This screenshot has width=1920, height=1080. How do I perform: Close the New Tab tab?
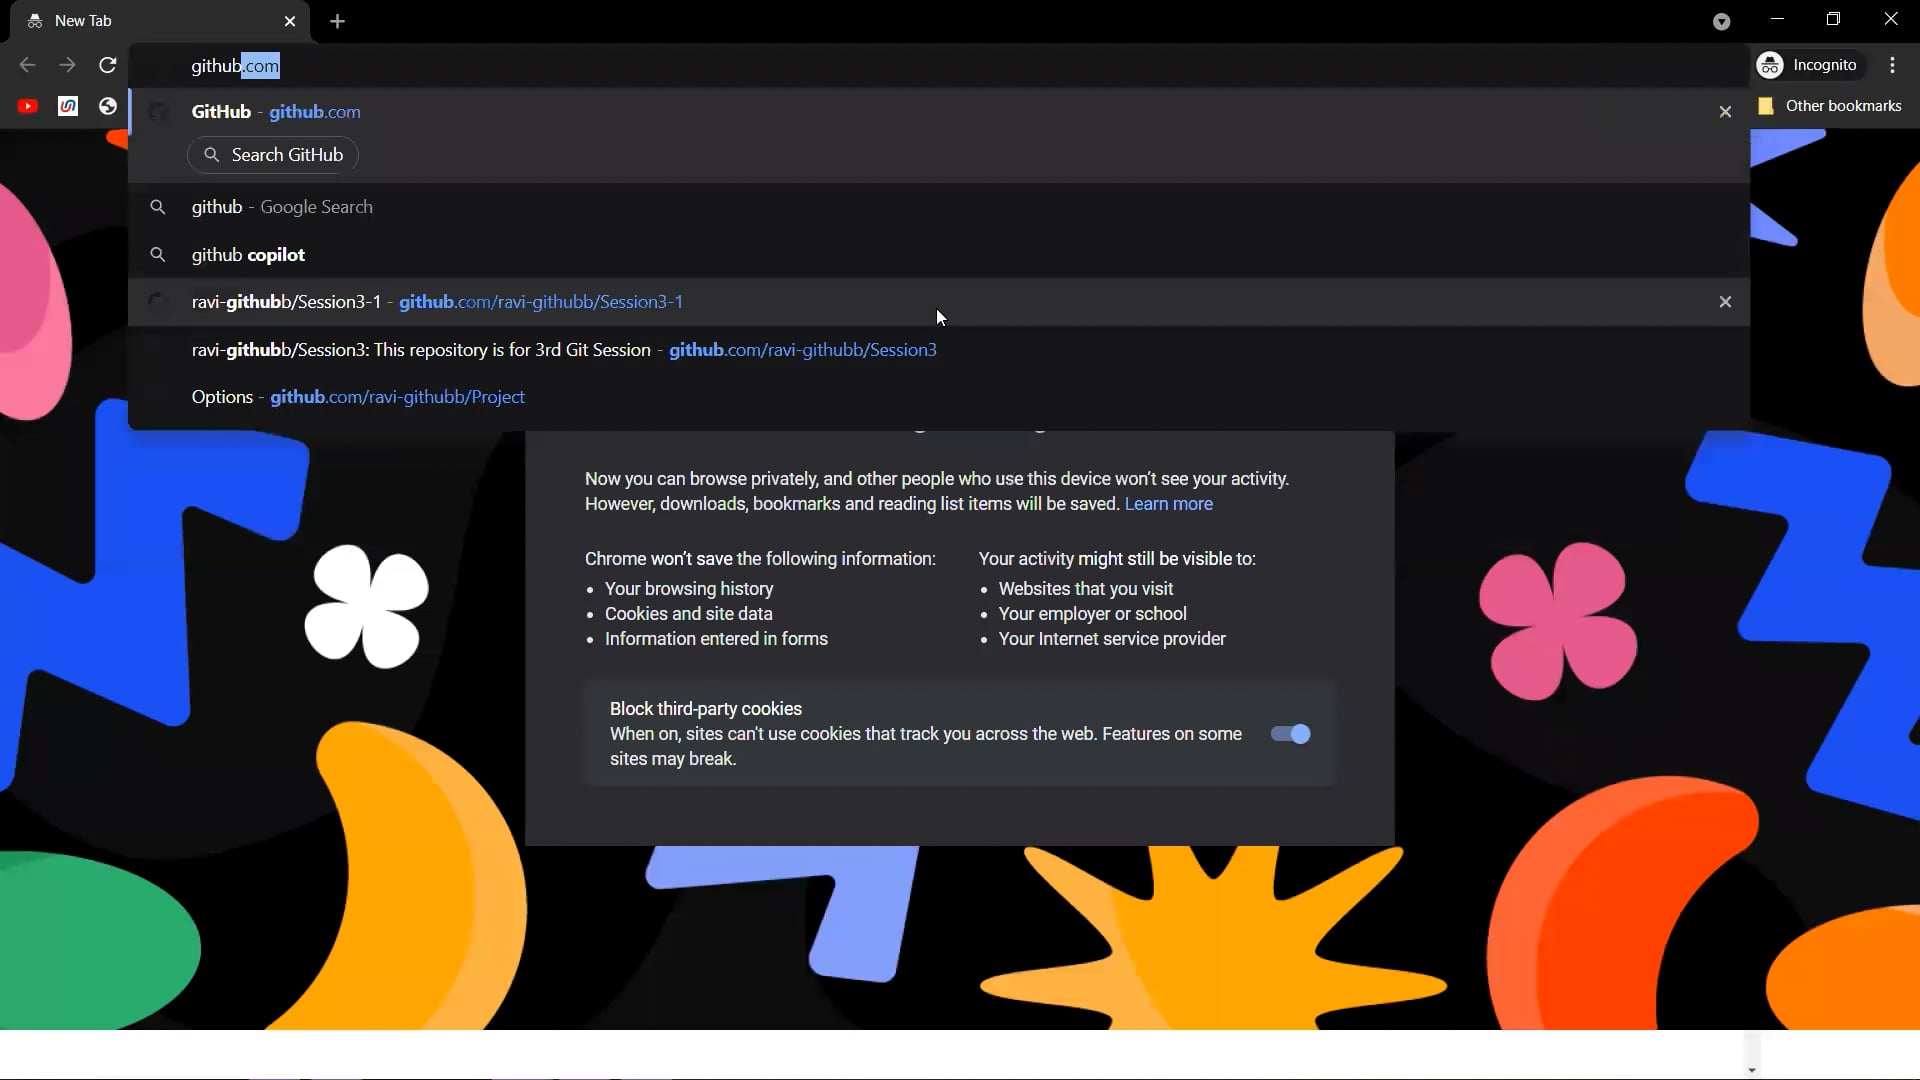290,21
